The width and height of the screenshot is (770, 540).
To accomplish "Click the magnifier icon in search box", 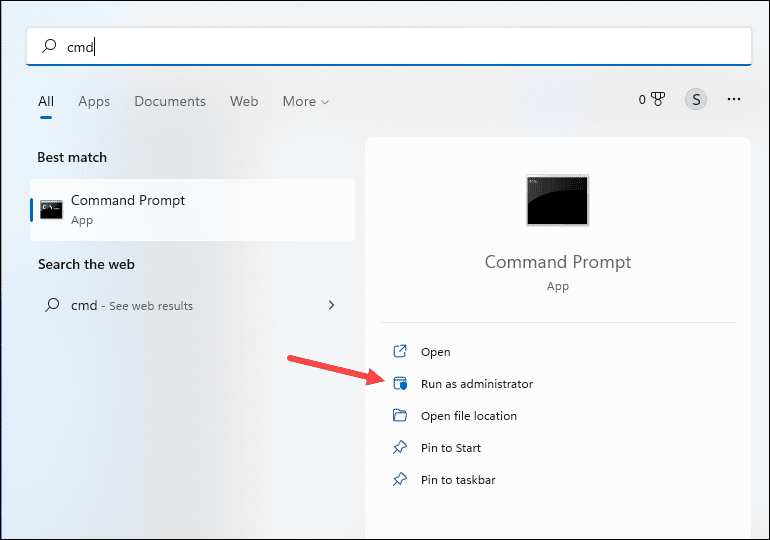I will (x=48, y=47).
